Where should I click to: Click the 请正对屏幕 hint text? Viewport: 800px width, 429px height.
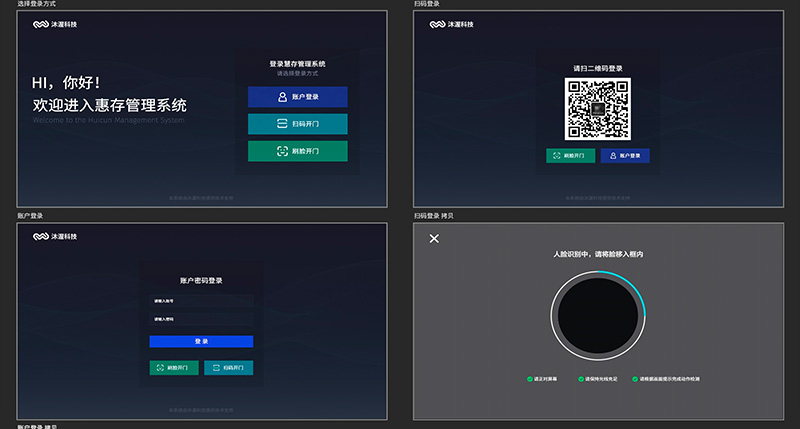click(x=545, y=379)
